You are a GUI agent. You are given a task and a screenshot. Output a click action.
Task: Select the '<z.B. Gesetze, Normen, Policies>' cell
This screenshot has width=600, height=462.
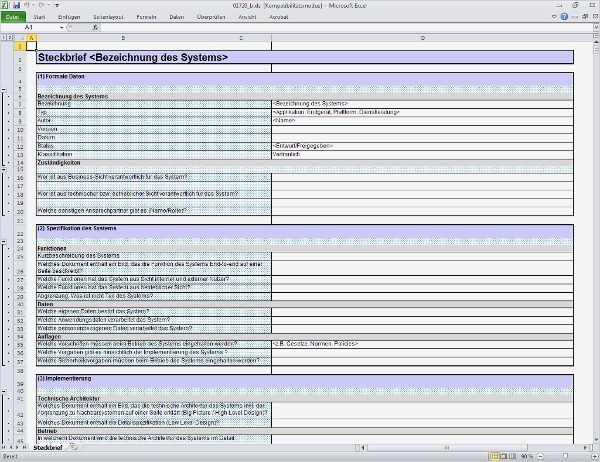[422, 344]
